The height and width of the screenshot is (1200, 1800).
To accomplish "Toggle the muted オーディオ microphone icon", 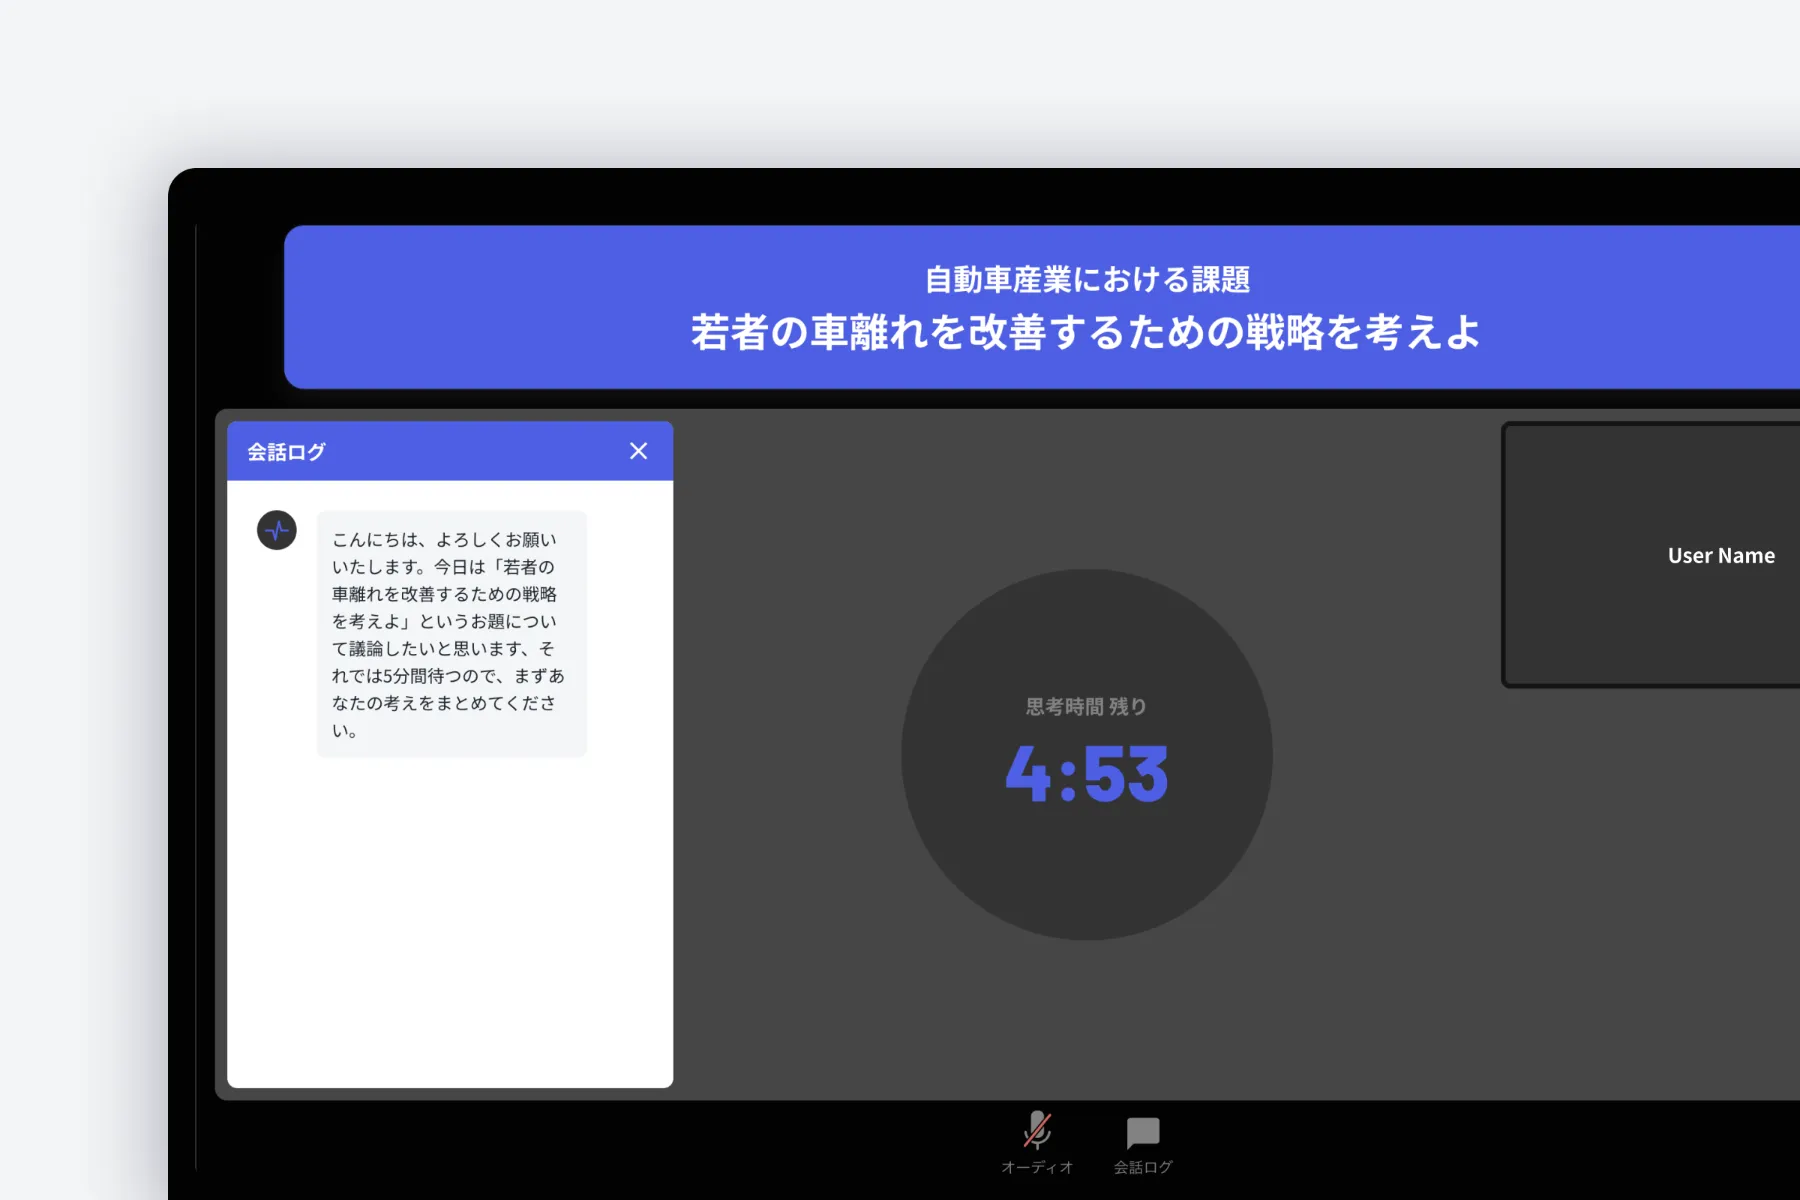I will click(1037, 1130).
